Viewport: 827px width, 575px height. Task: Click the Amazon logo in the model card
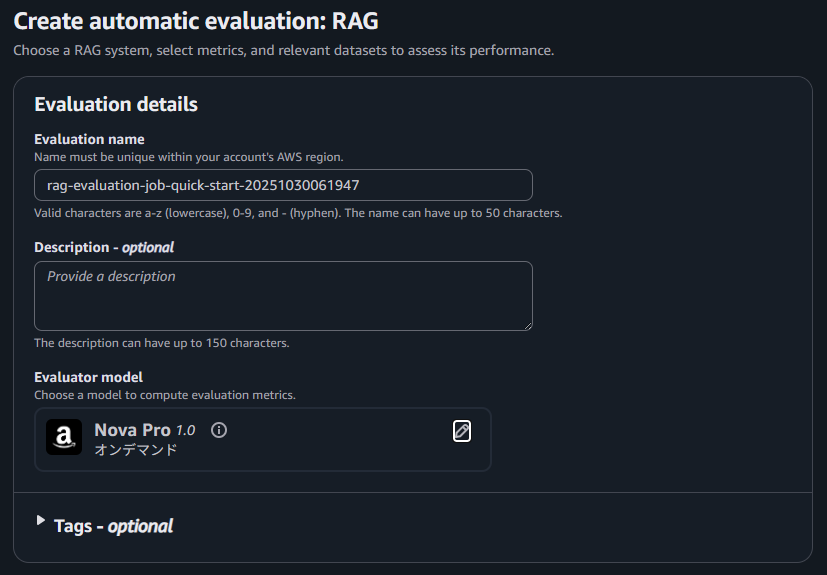(64, 437)
